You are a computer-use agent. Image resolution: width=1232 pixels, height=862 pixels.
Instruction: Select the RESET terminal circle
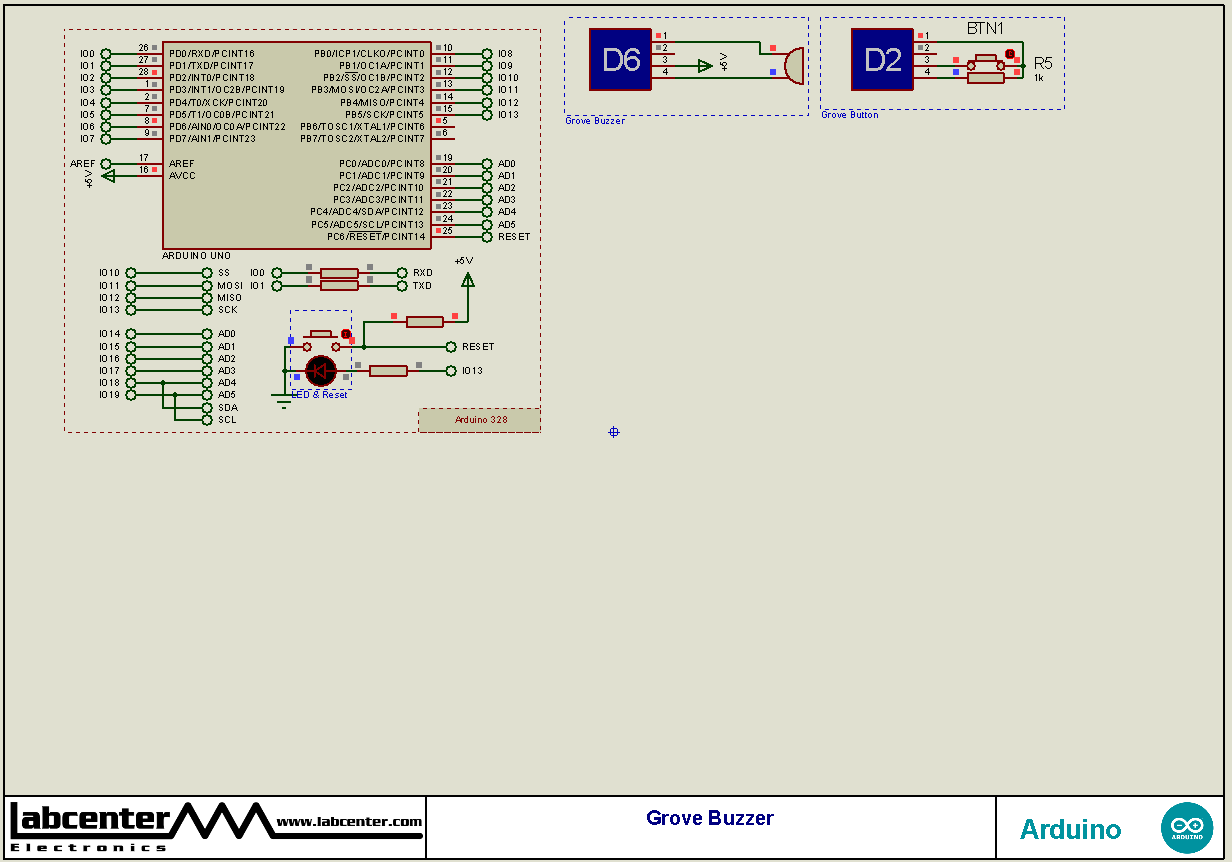coord(450,346)
